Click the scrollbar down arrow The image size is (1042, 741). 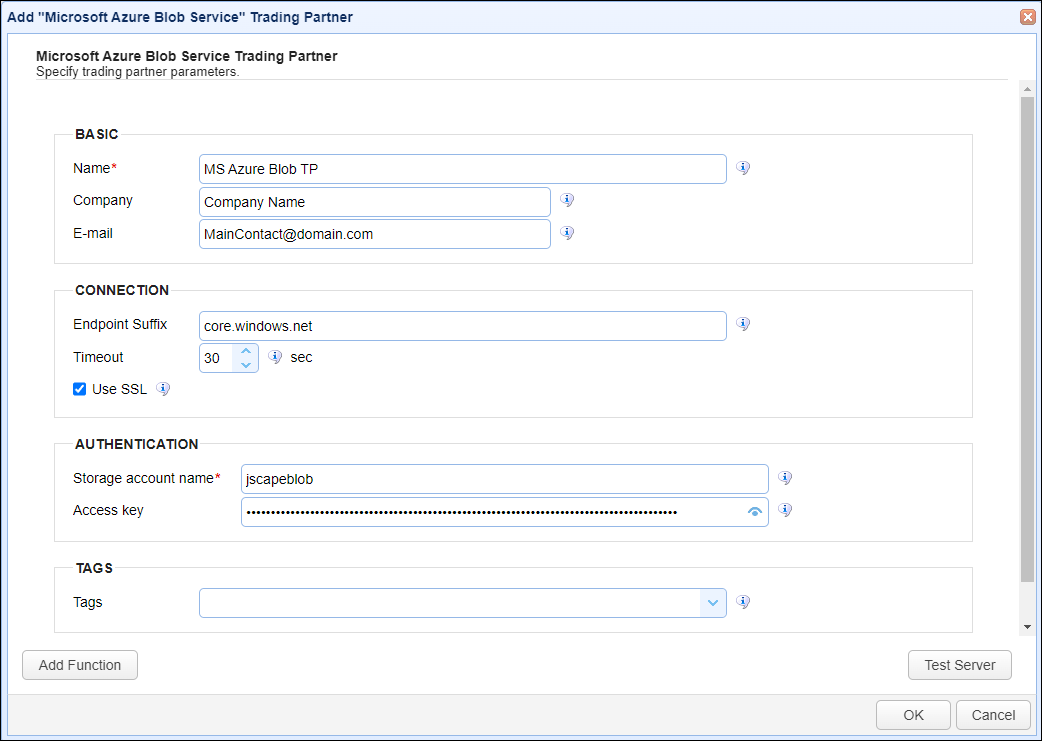1027,627
